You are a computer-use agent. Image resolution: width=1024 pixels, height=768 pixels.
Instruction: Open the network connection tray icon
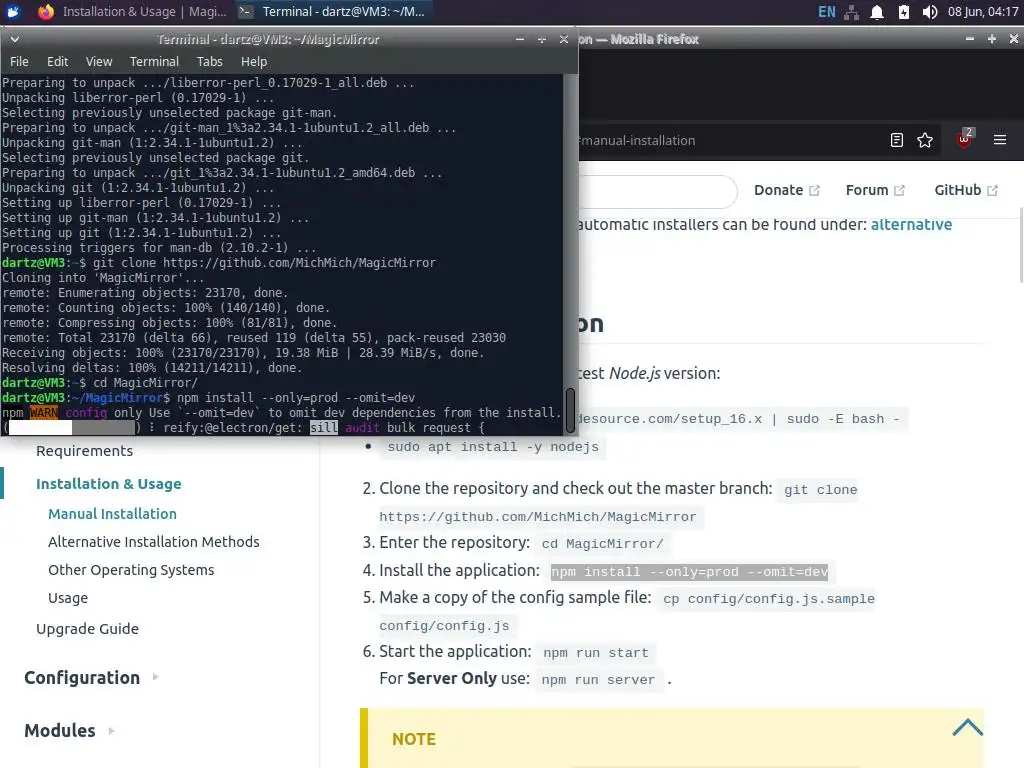click(x=852, y=12)
